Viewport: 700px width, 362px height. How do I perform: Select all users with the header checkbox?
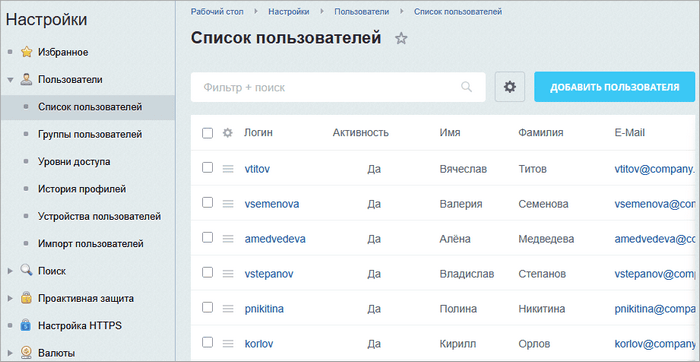click(x=207, y=133)
